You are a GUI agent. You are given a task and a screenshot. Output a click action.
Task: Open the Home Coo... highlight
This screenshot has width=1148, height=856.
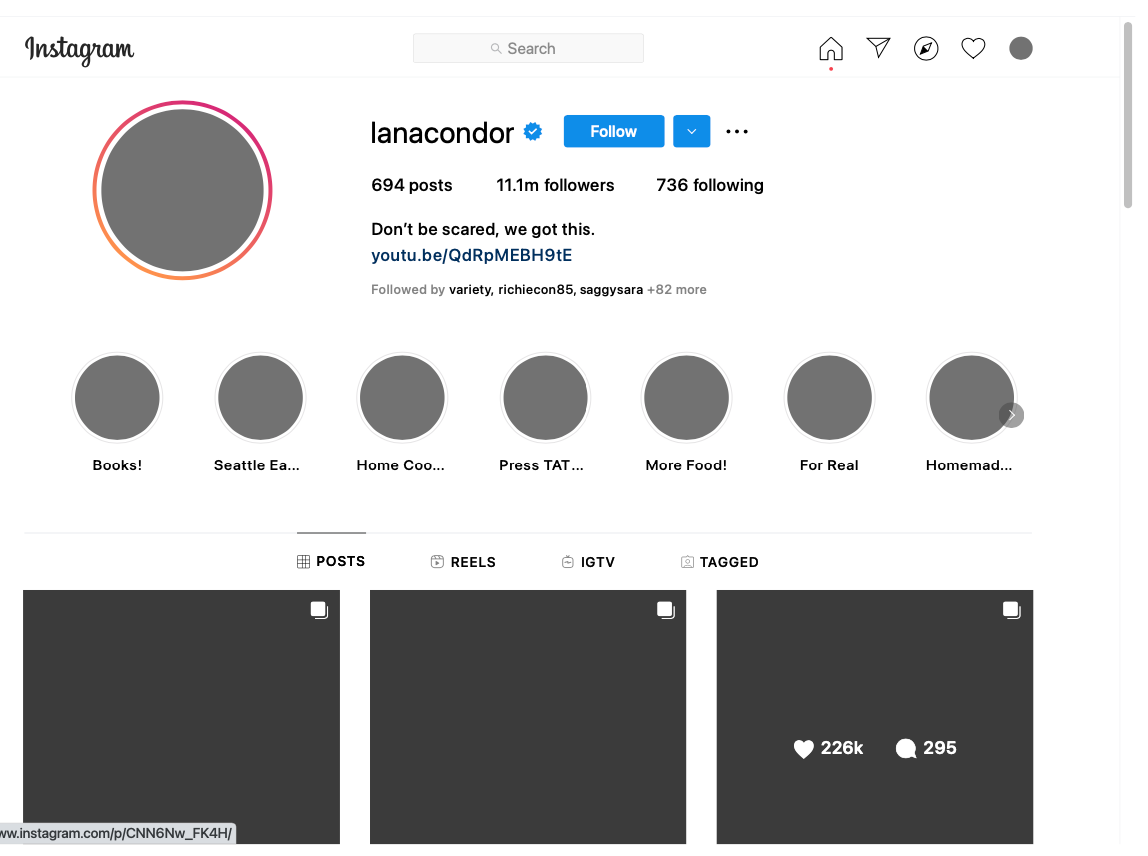coord(402,398)
